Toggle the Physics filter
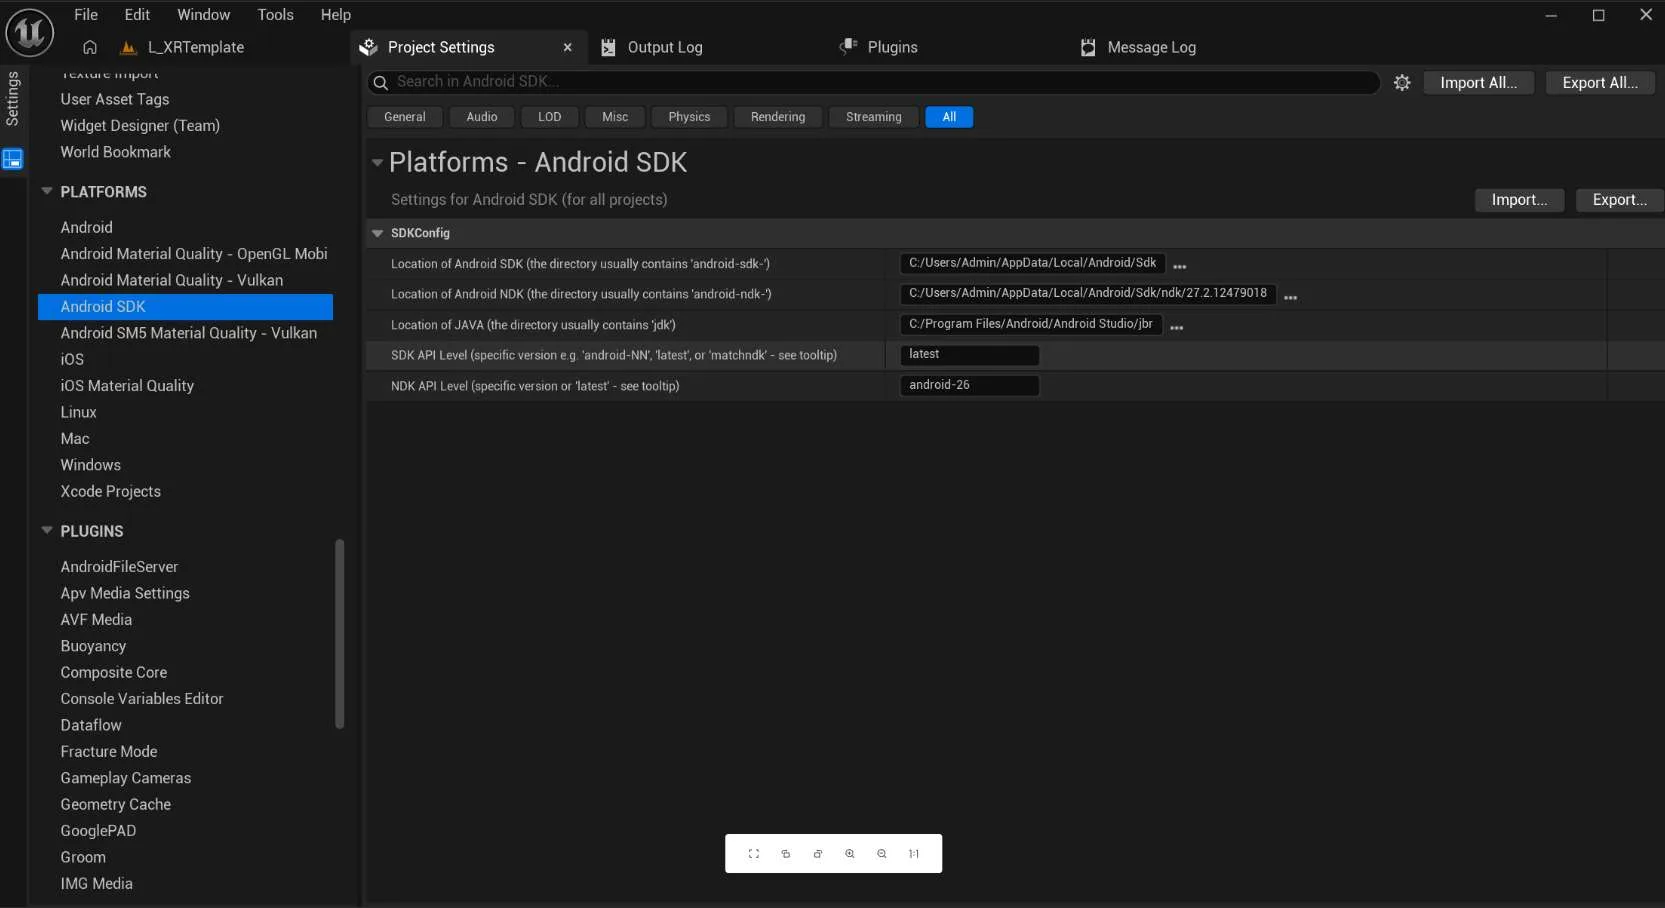1665x908 pixels. [689, 117]
